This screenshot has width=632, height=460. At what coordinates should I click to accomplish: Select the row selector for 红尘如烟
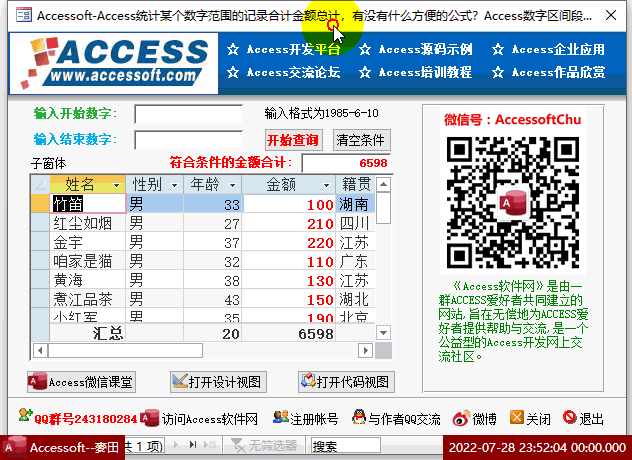(40, 223)
